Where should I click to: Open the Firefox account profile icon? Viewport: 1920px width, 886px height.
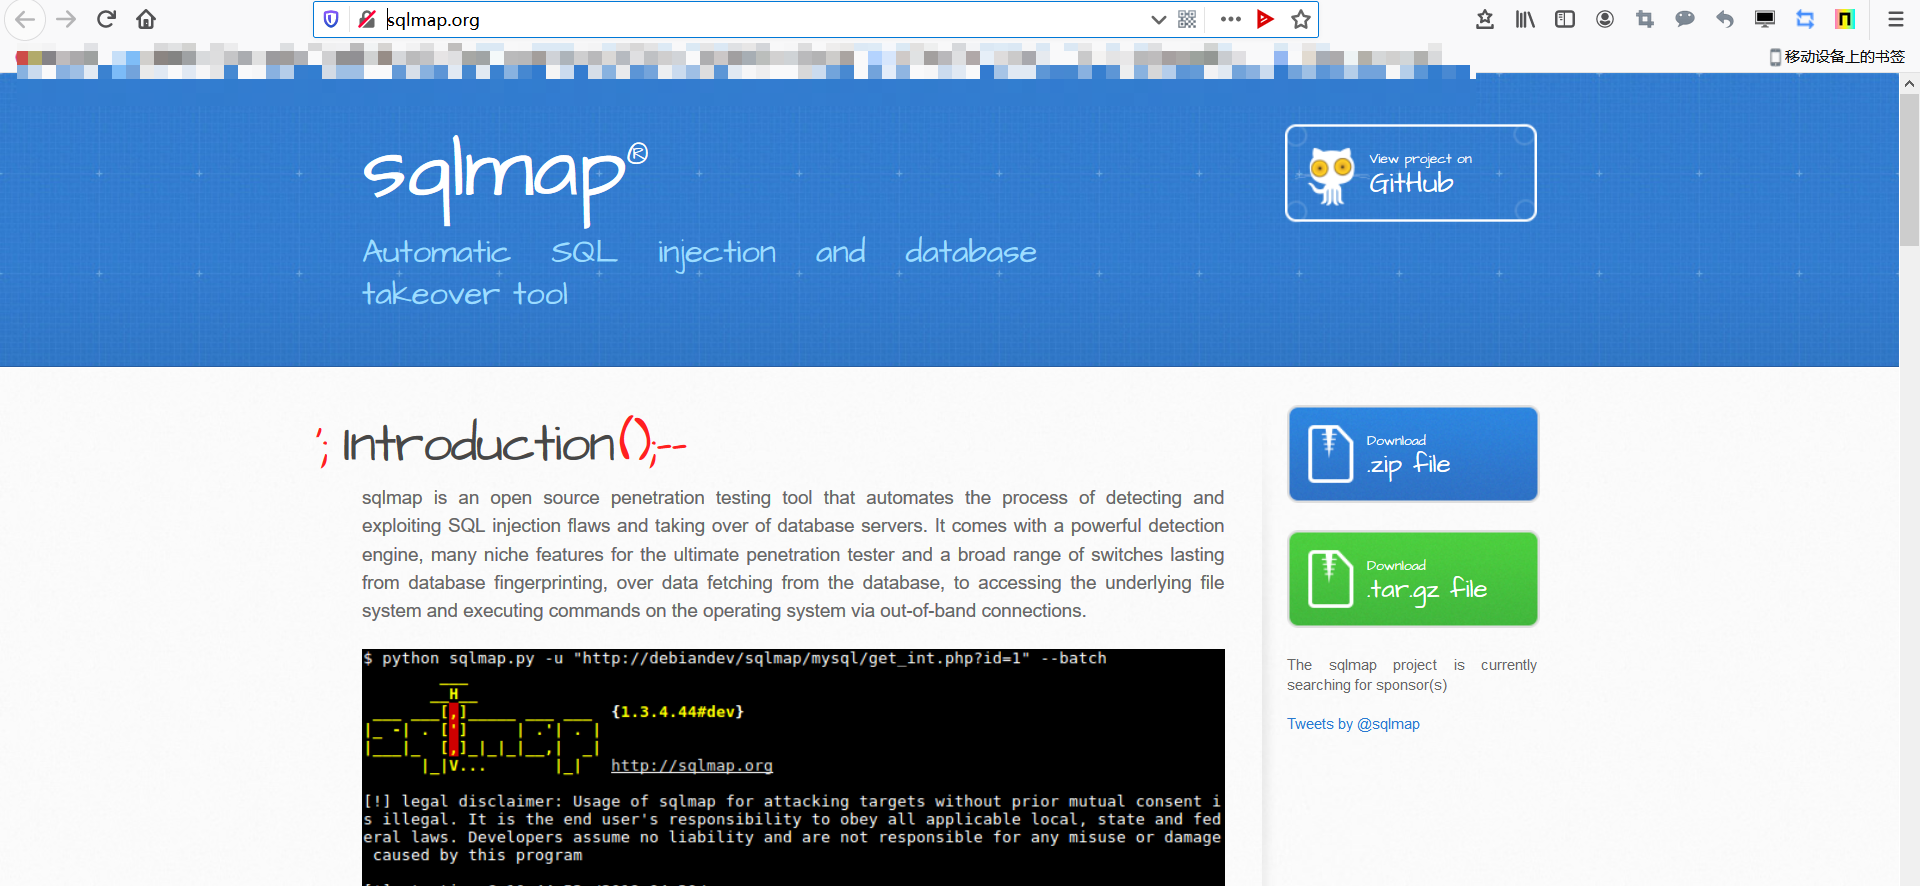[1605, 19]
